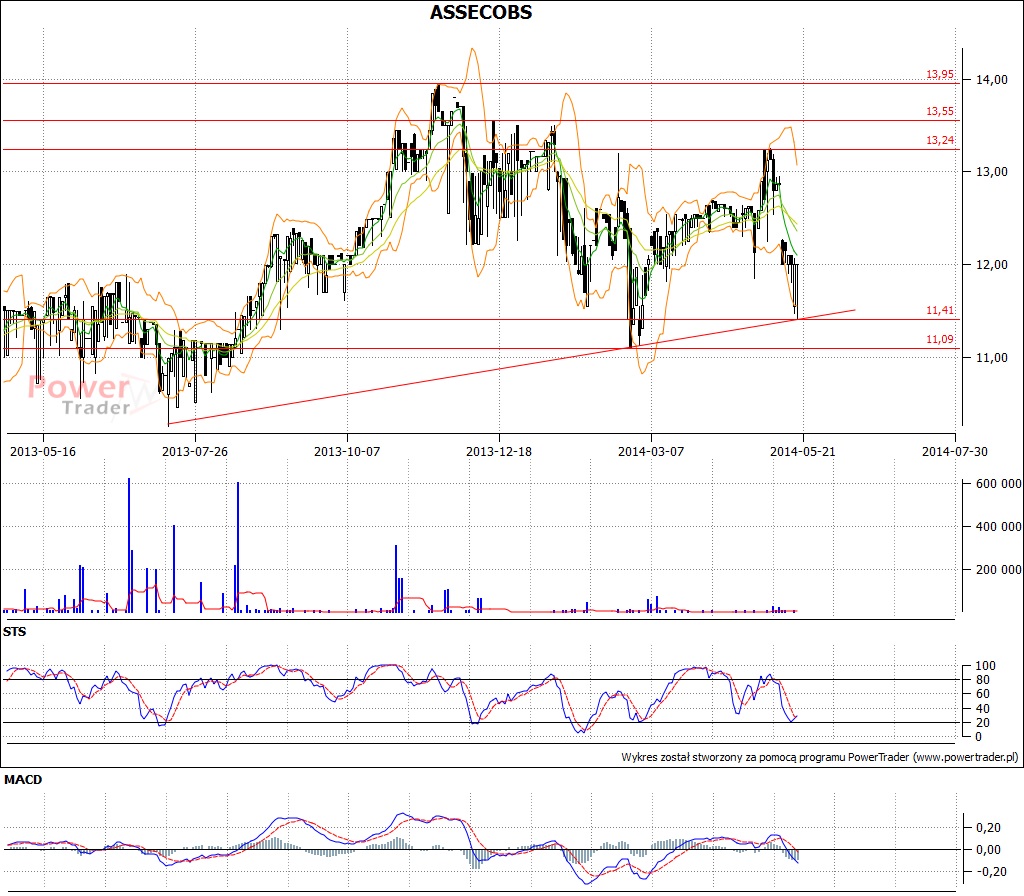Screen dimensions: 1024x896
Task: Click the PowerTrader program credit text
Action: pyautogui.click(x=820, y=758)
